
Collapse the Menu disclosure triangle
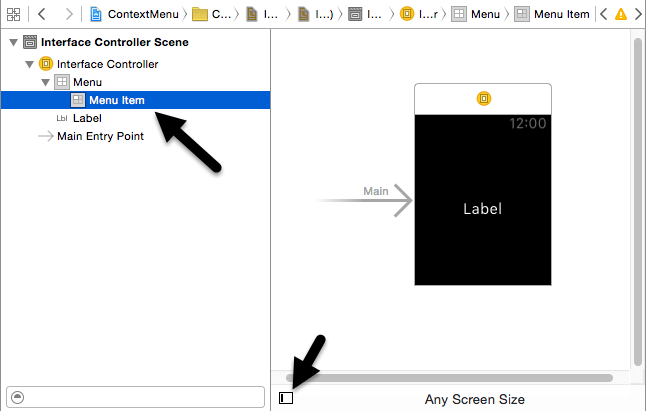pyautogui.click(x=44, y=82)
